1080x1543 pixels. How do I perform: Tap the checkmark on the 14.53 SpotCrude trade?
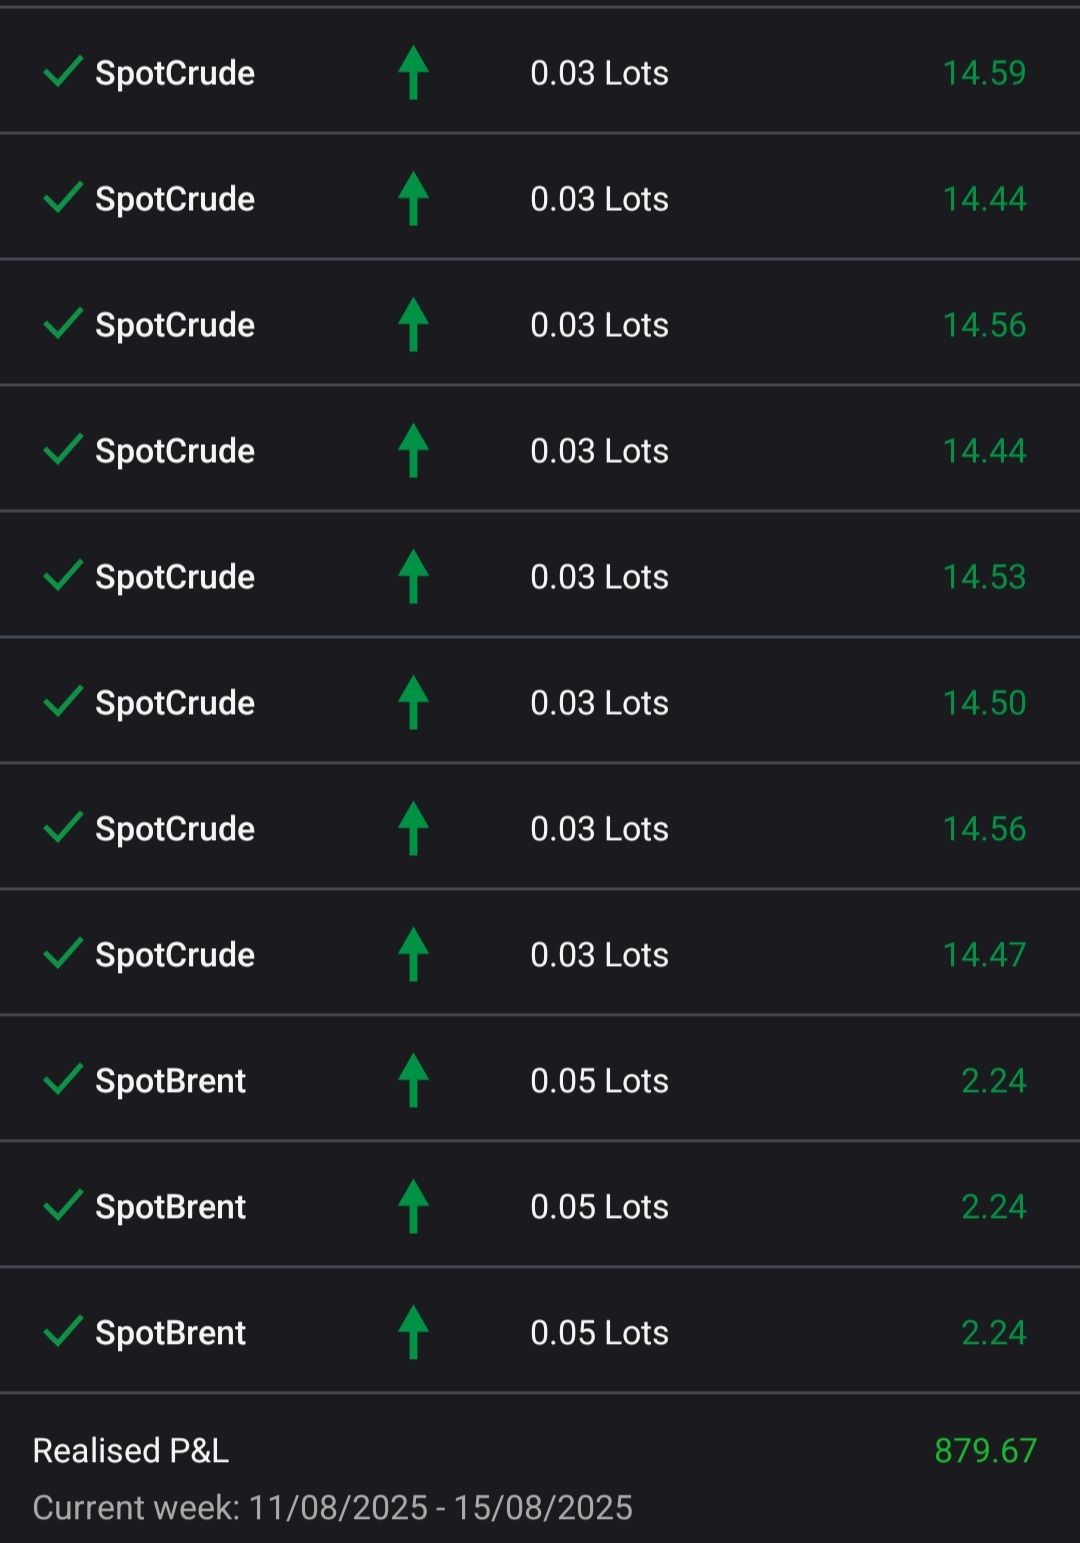[x=62, y=576]
